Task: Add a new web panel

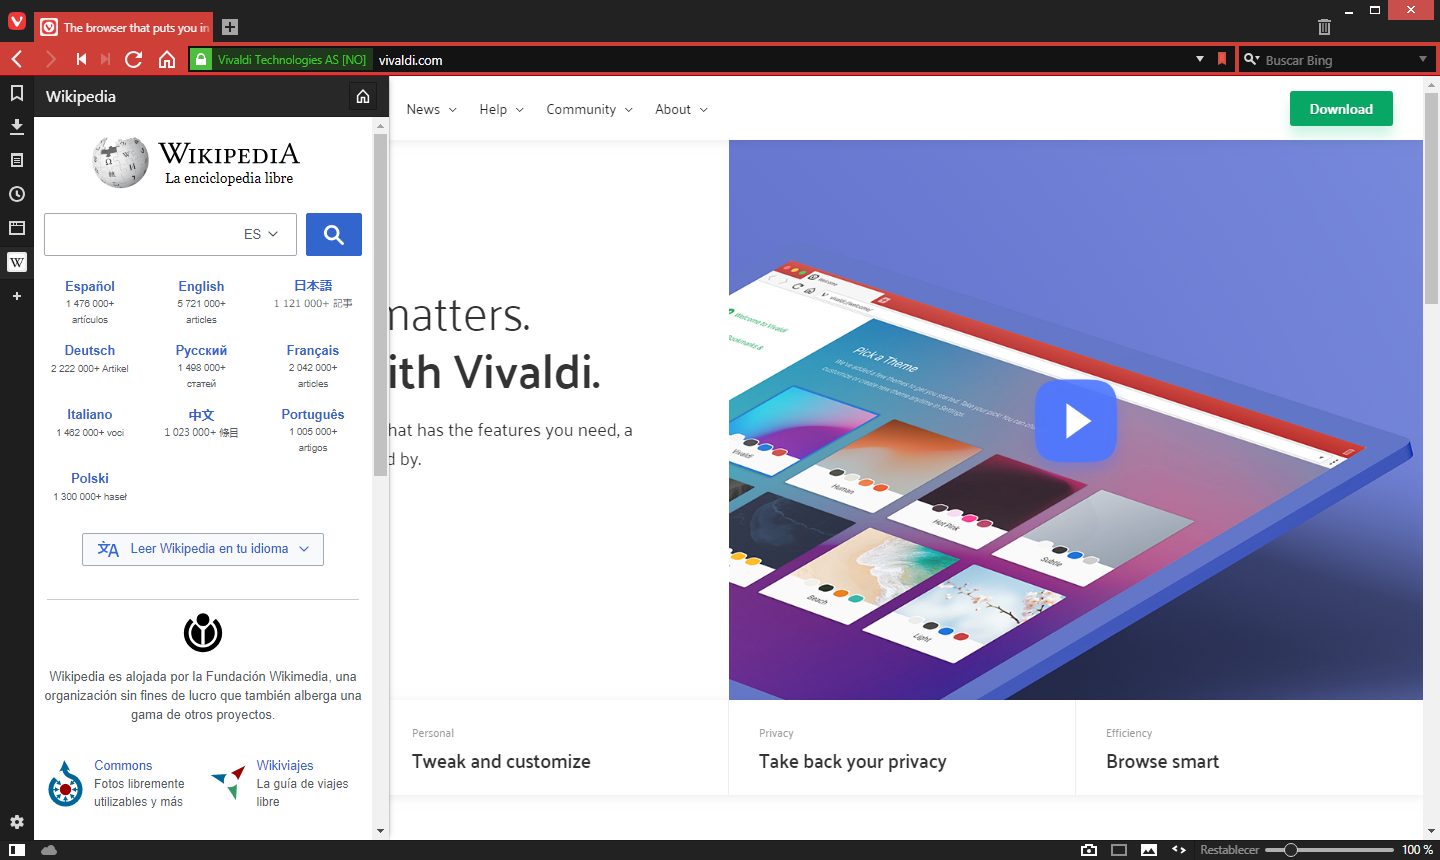Action: click(17, 296)
